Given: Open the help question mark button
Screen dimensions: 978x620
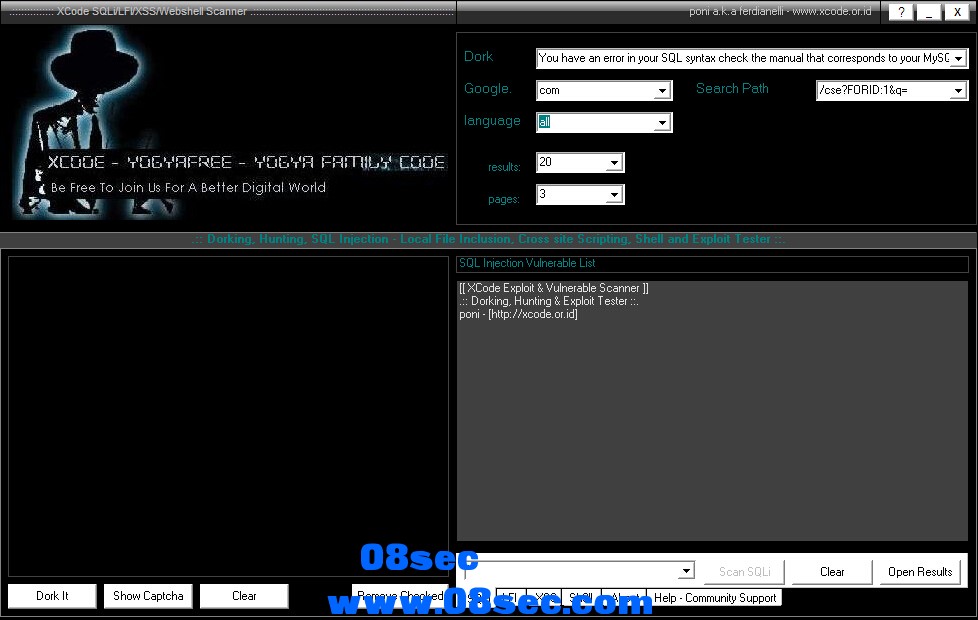Looking at the screenshot, I should coord(901,12).
